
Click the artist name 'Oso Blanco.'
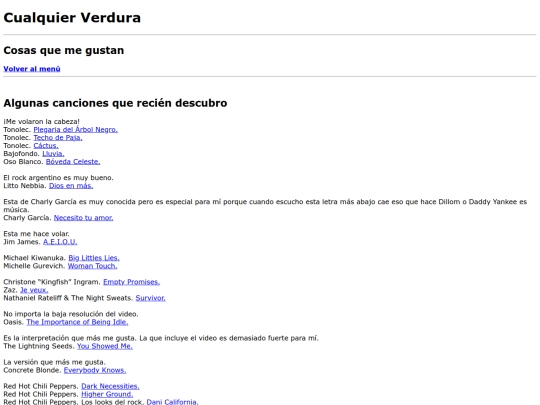(23, 162)
